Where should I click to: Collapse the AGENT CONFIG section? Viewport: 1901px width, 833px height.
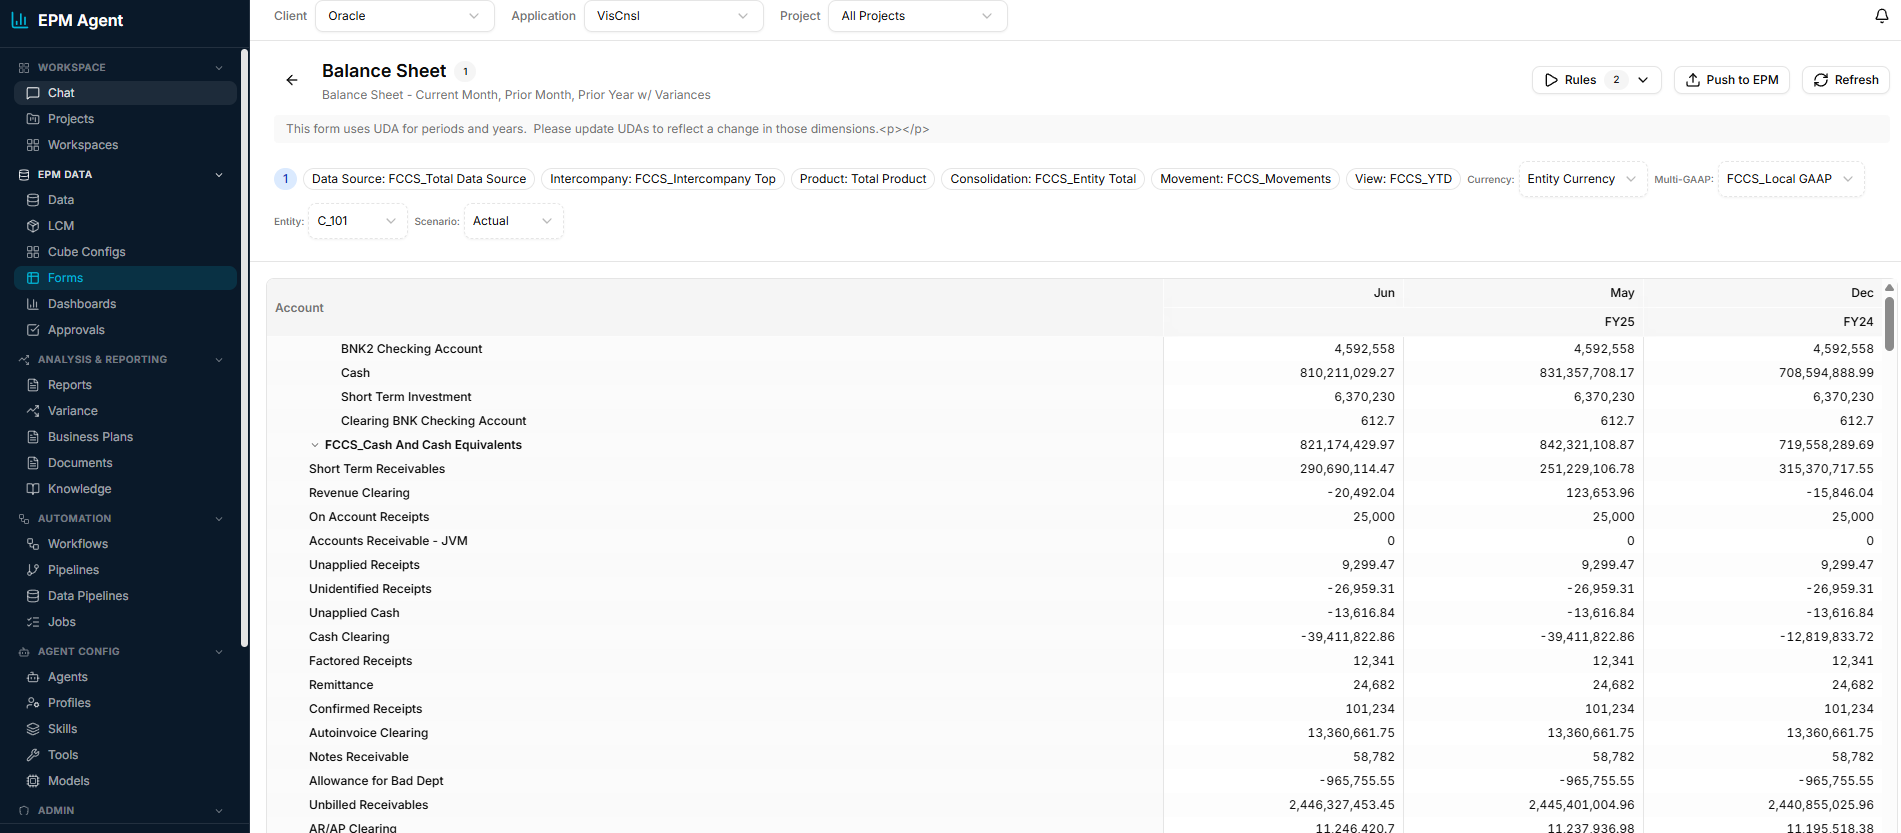(x=219, y=652)
